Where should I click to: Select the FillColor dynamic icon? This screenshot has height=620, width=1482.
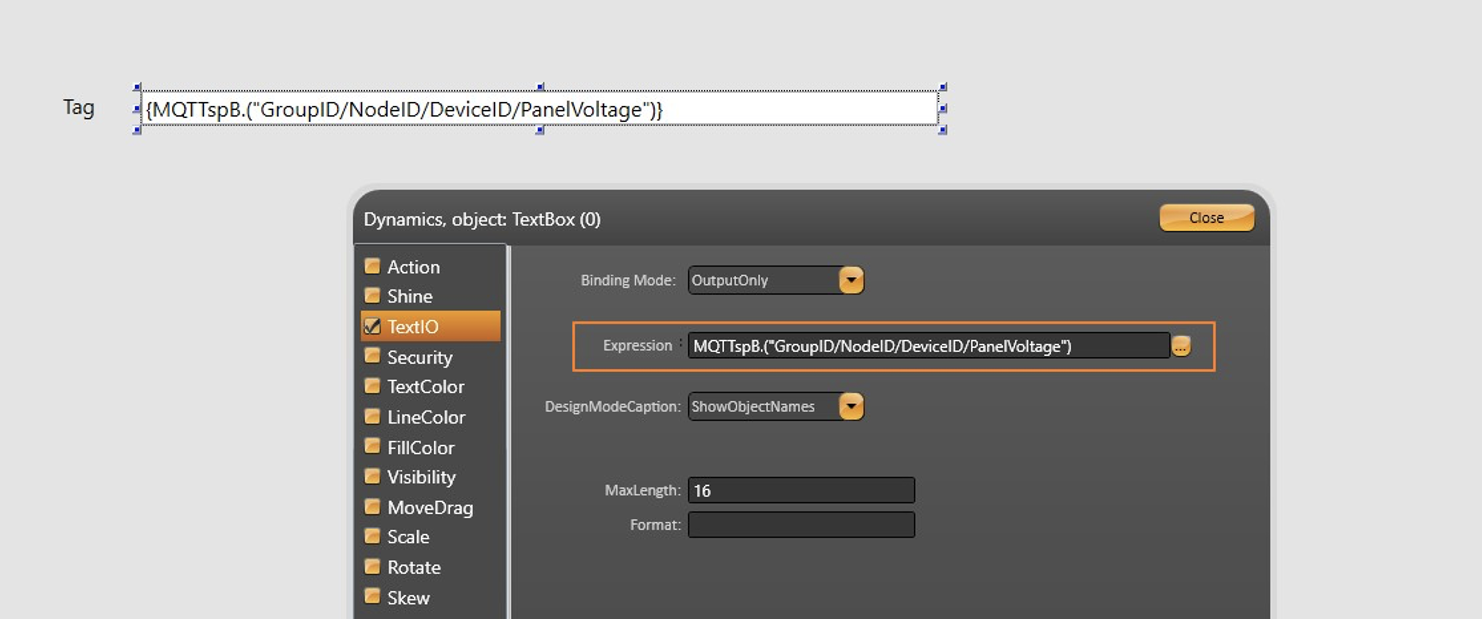(x=372, y=447)
